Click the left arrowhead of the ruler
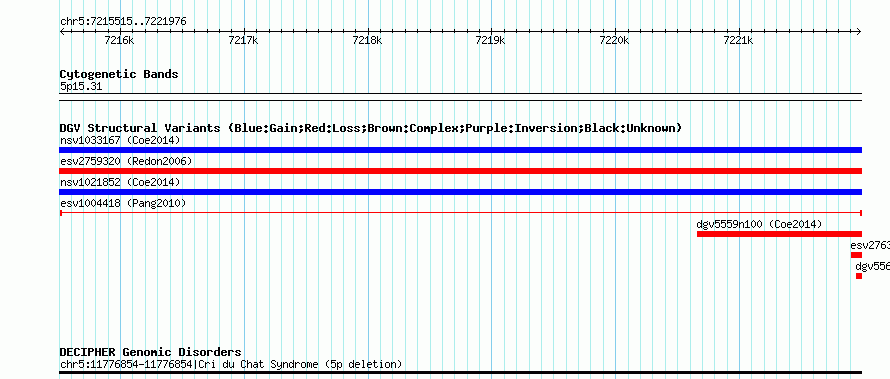 [62, 31]
